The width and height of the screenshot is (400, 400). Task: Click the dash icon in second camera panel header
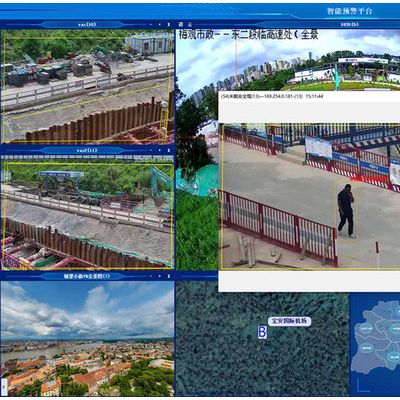tap(151, 150)
